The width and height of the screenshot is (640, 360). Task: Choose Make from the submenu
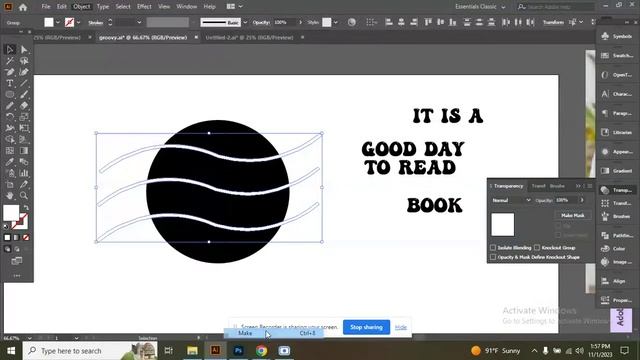pyautogui.click(x=273, y=333)
